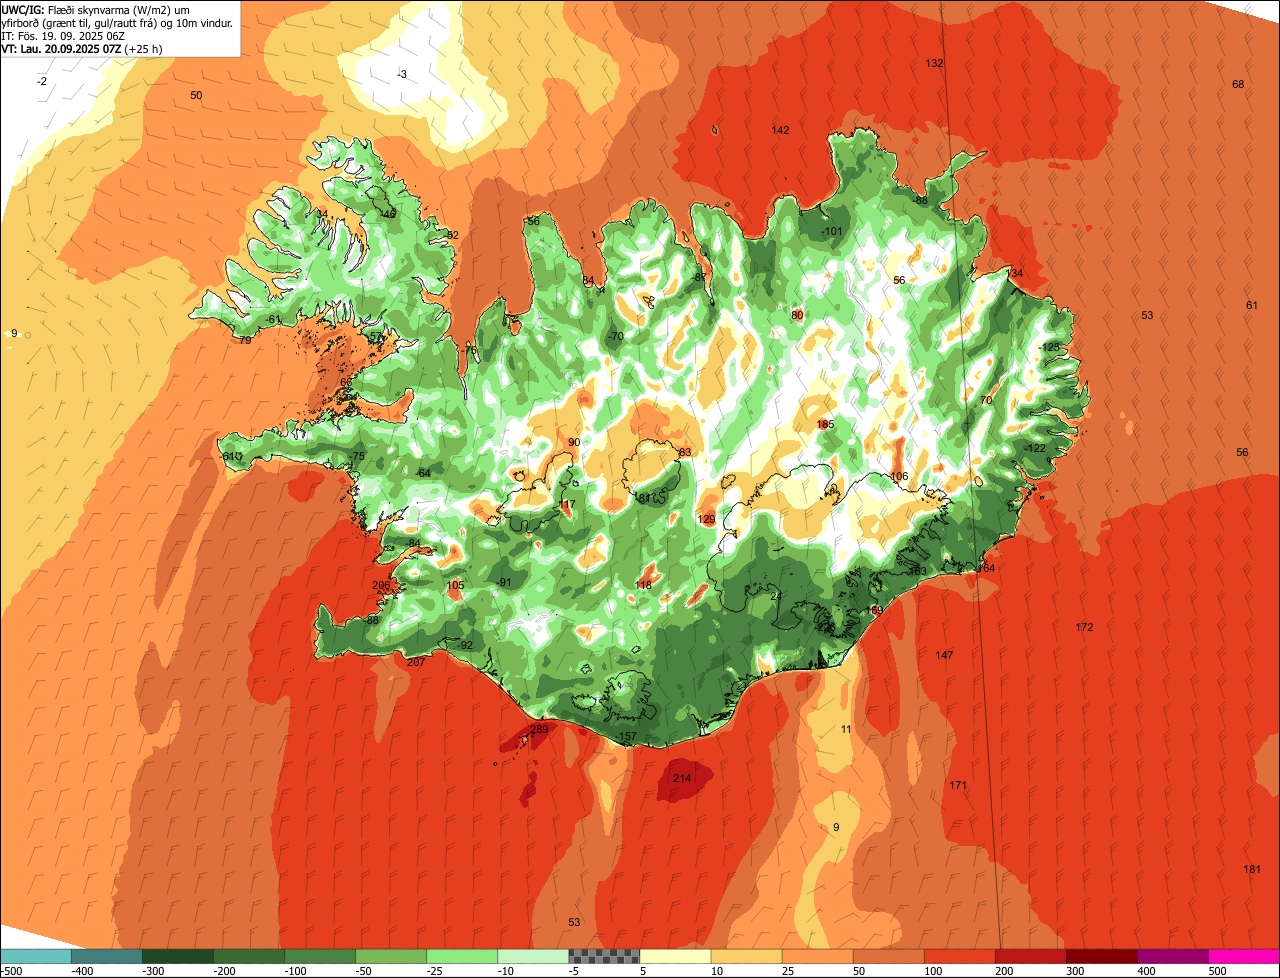1280x978 pixels.
Task: Pick the legend swatch between 25 and 50
Action: click(817, 956)
